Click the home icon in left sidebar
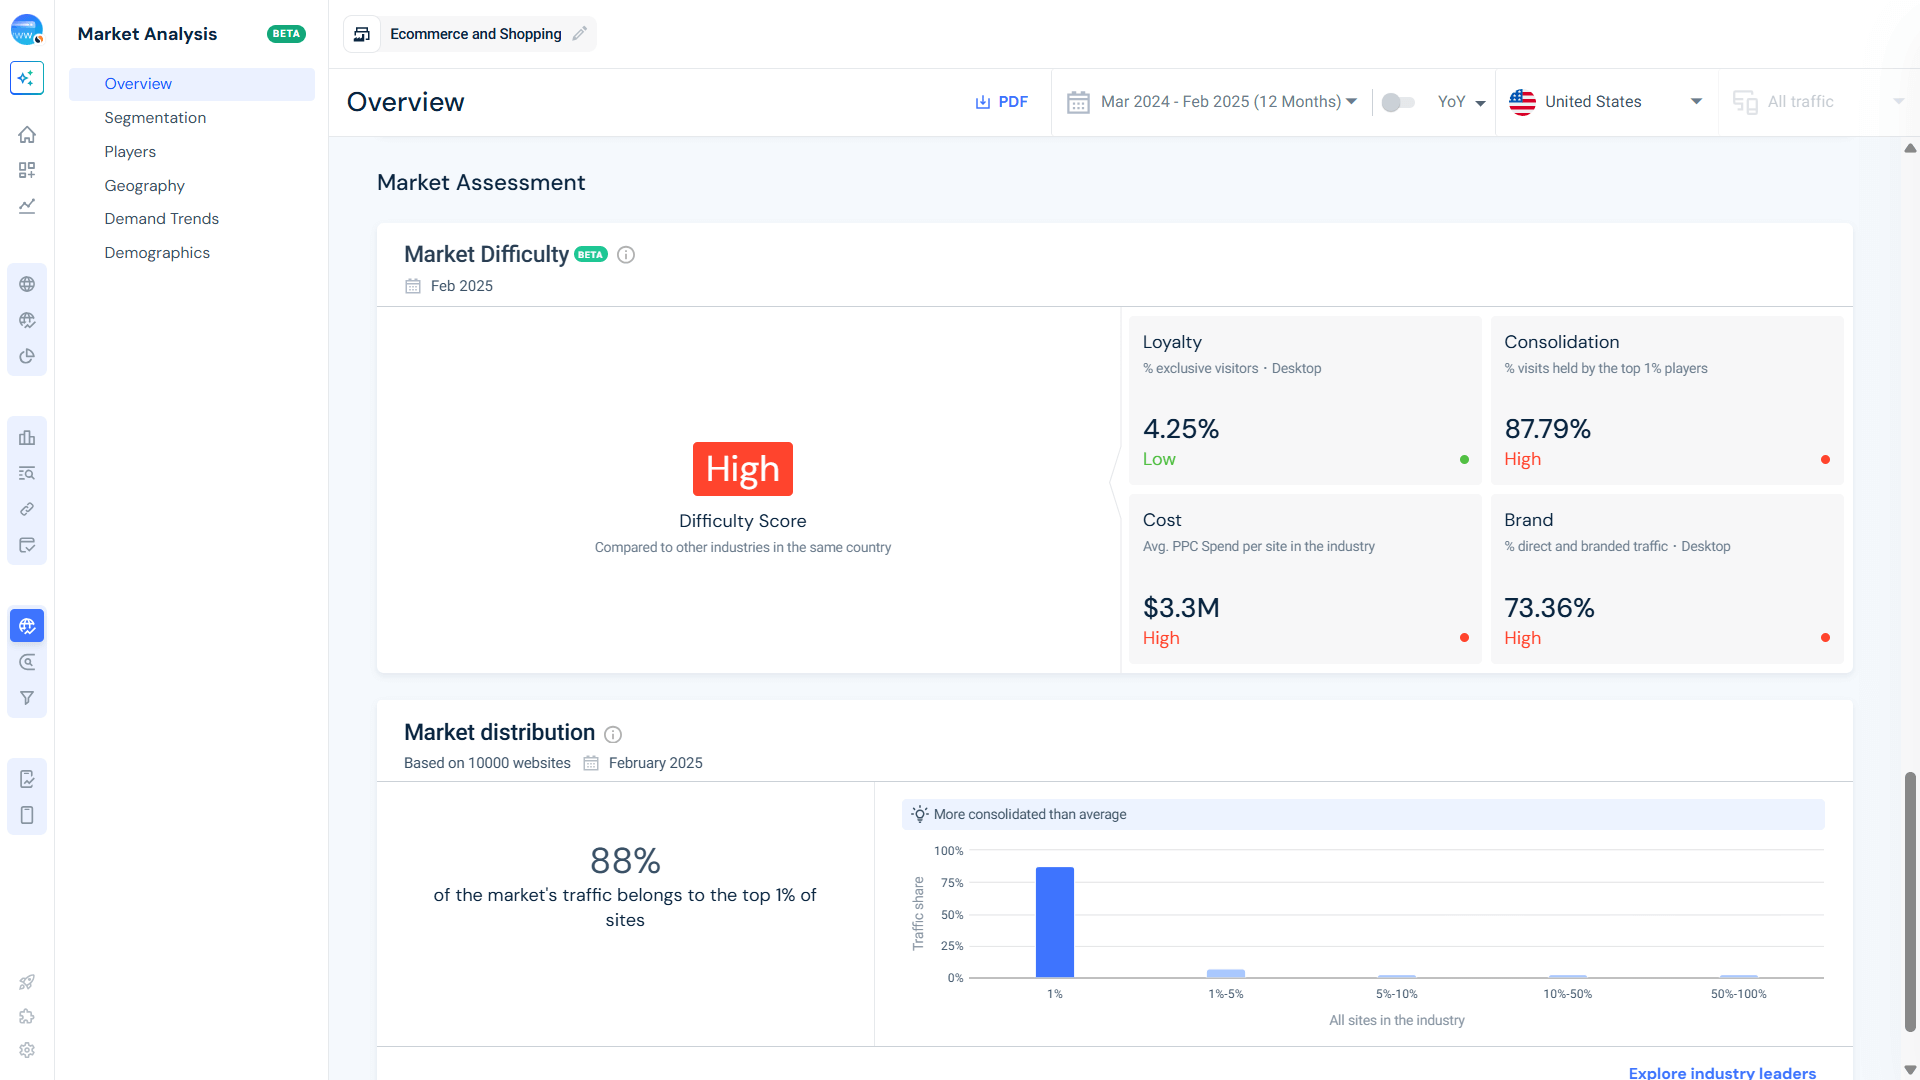1920x1080 pixels. [27, 134]
